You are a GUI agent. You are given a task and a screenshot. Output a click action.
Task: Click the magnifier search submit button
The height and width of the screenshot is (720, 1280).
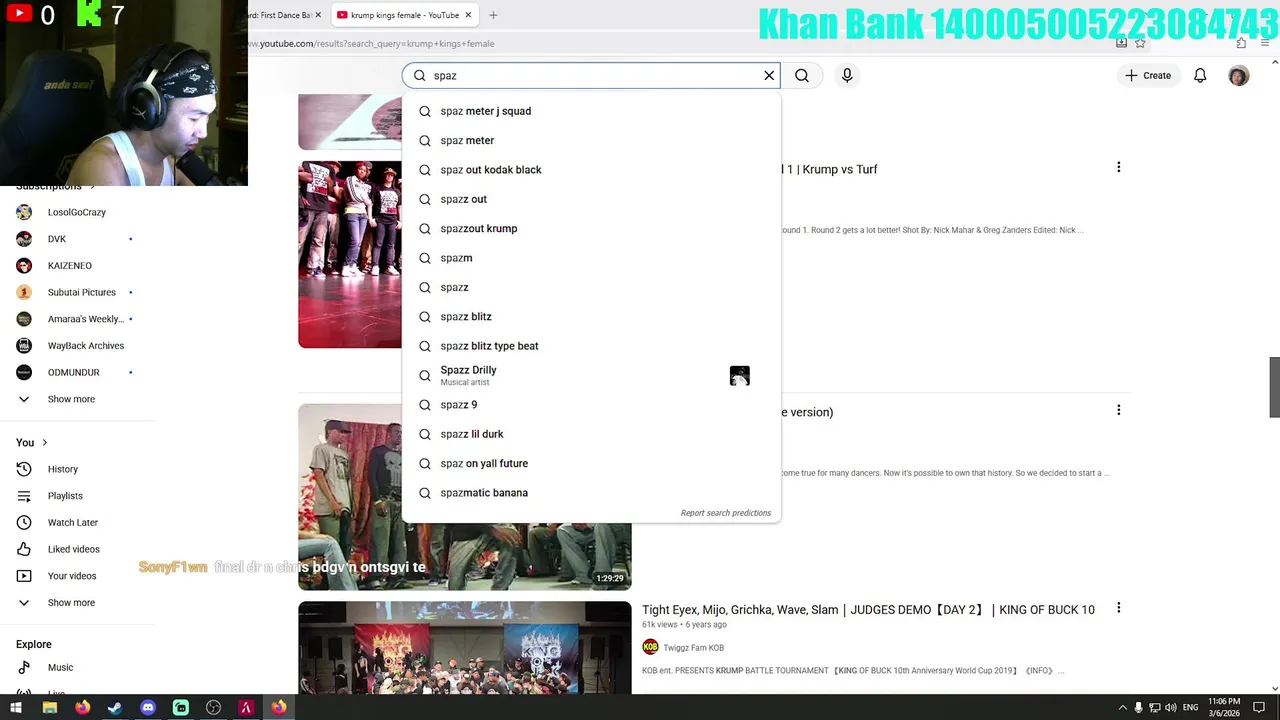tap(802, 75)
